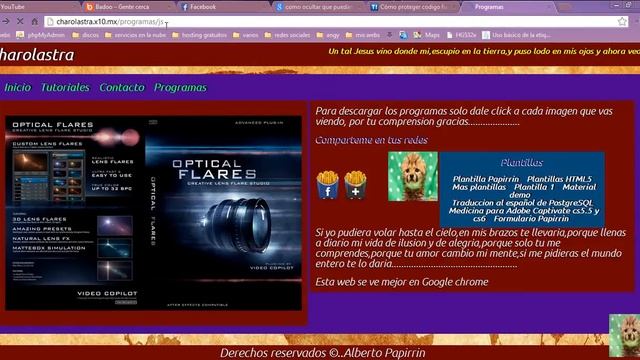Open the phpMyAdmin bookmark
640x360 pixels.
[40, 35]
